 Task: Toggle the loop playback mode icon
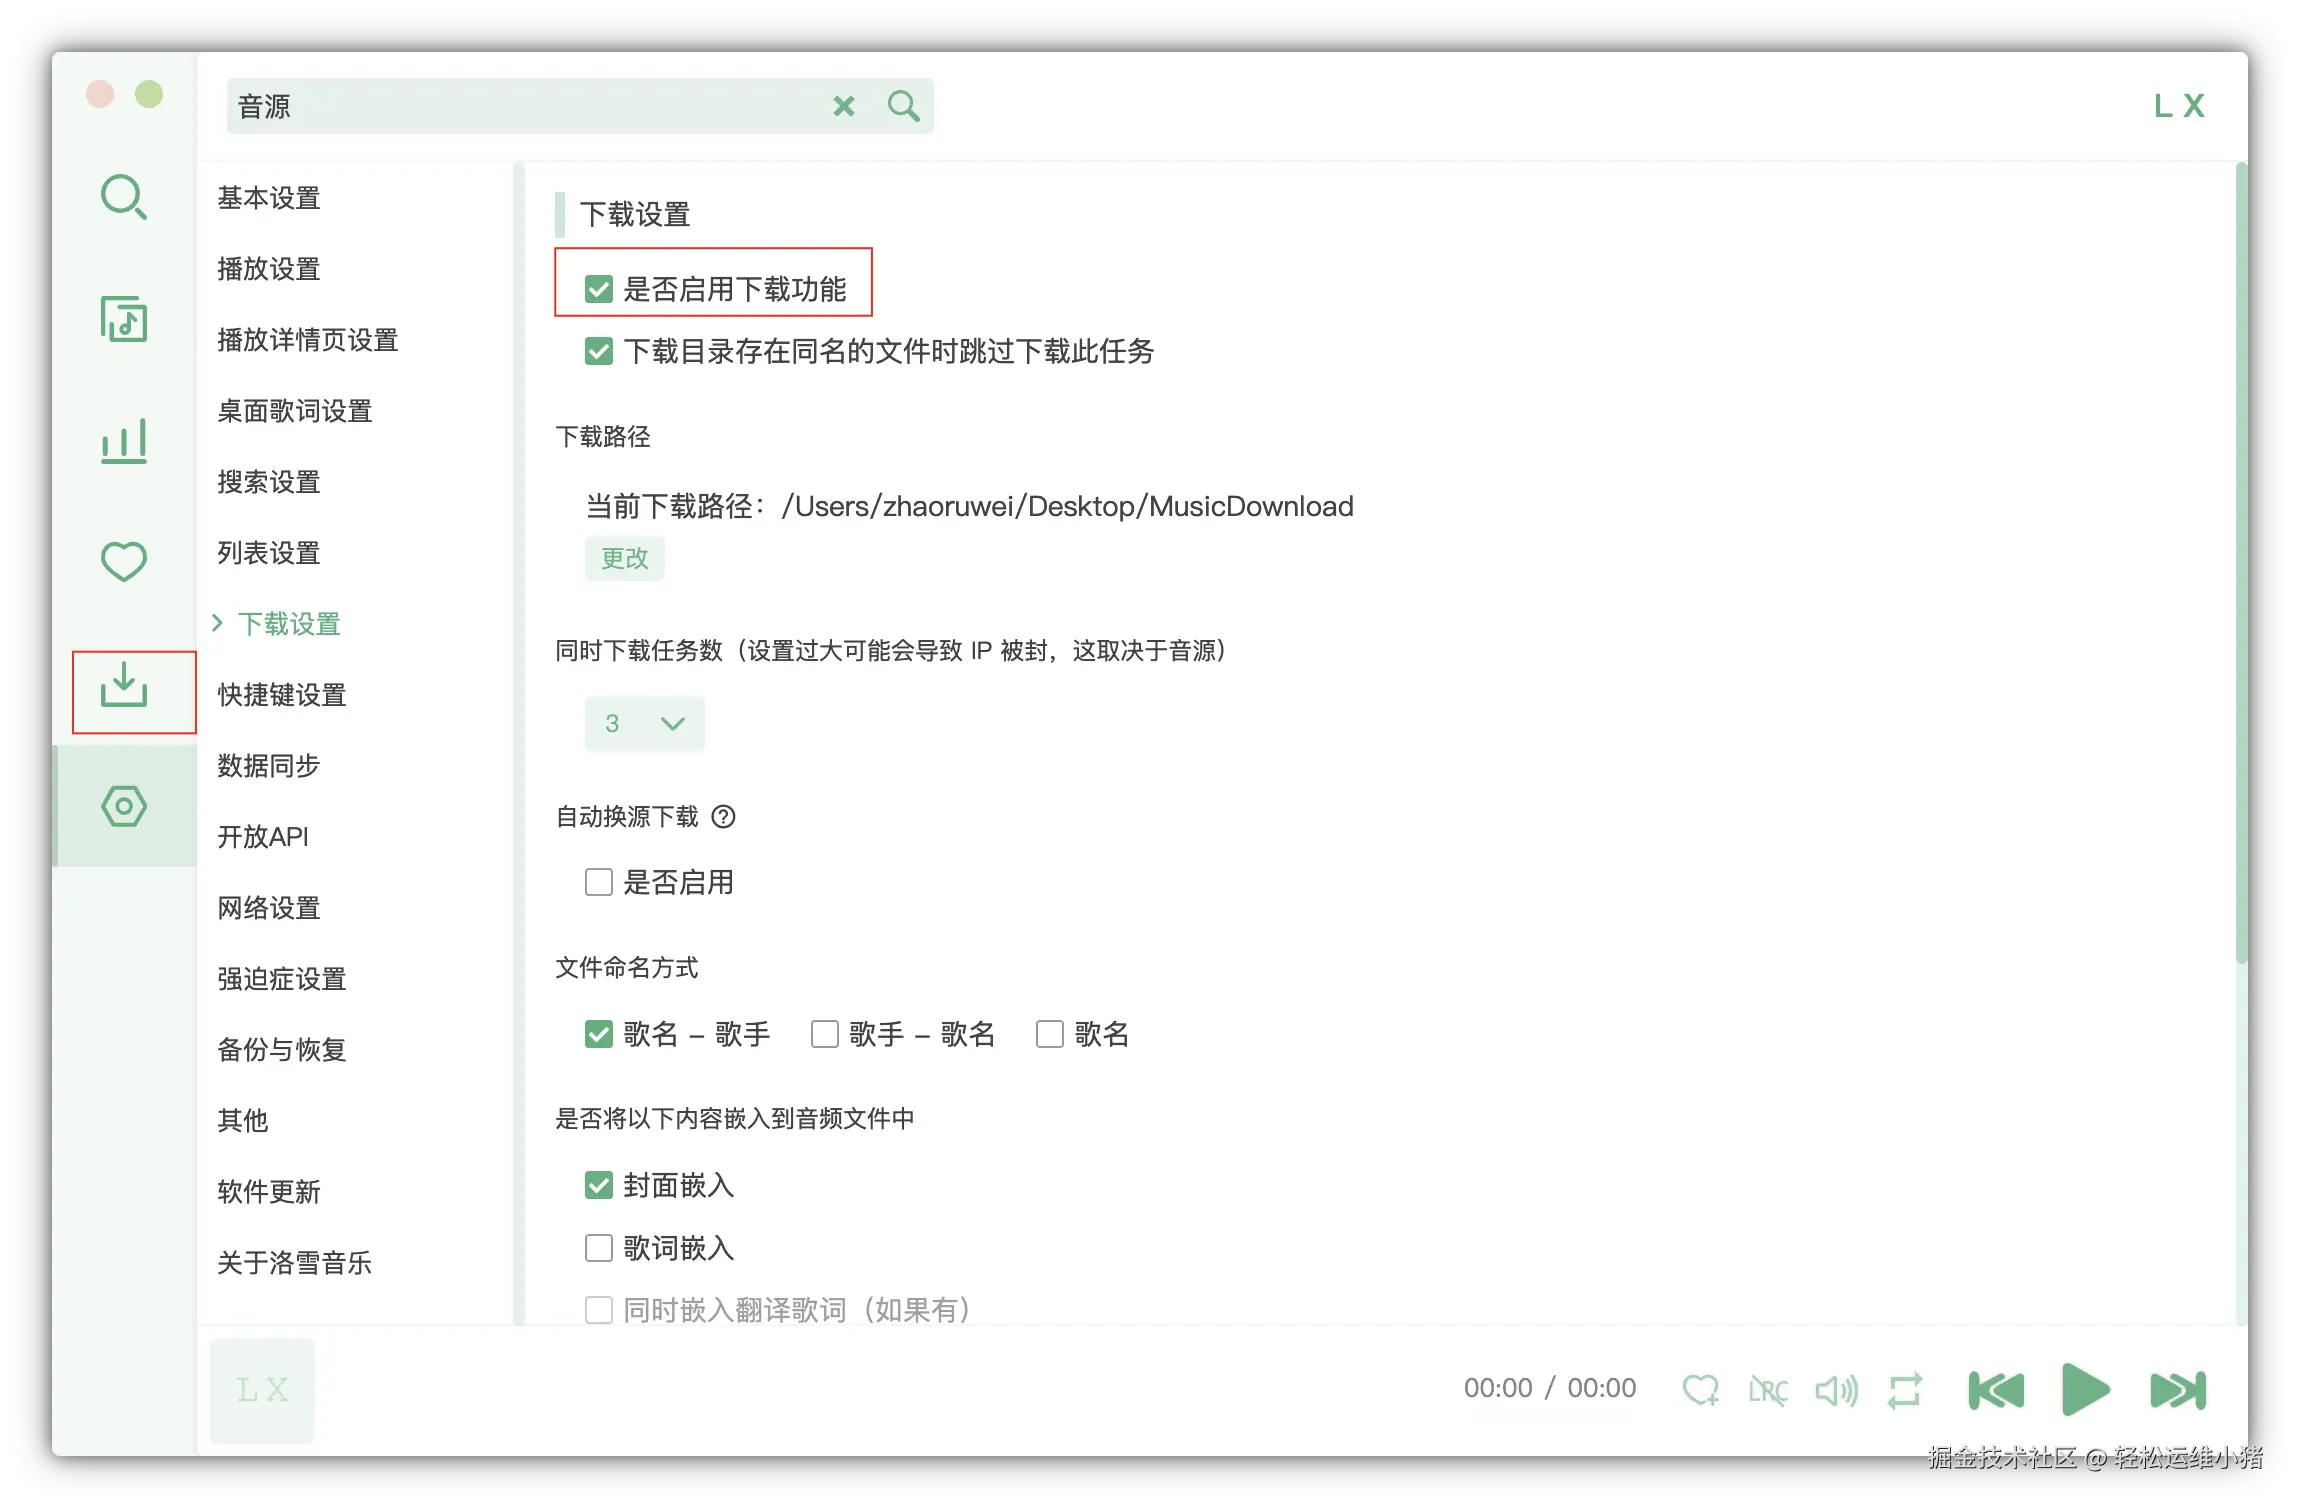point(1904,1390)
